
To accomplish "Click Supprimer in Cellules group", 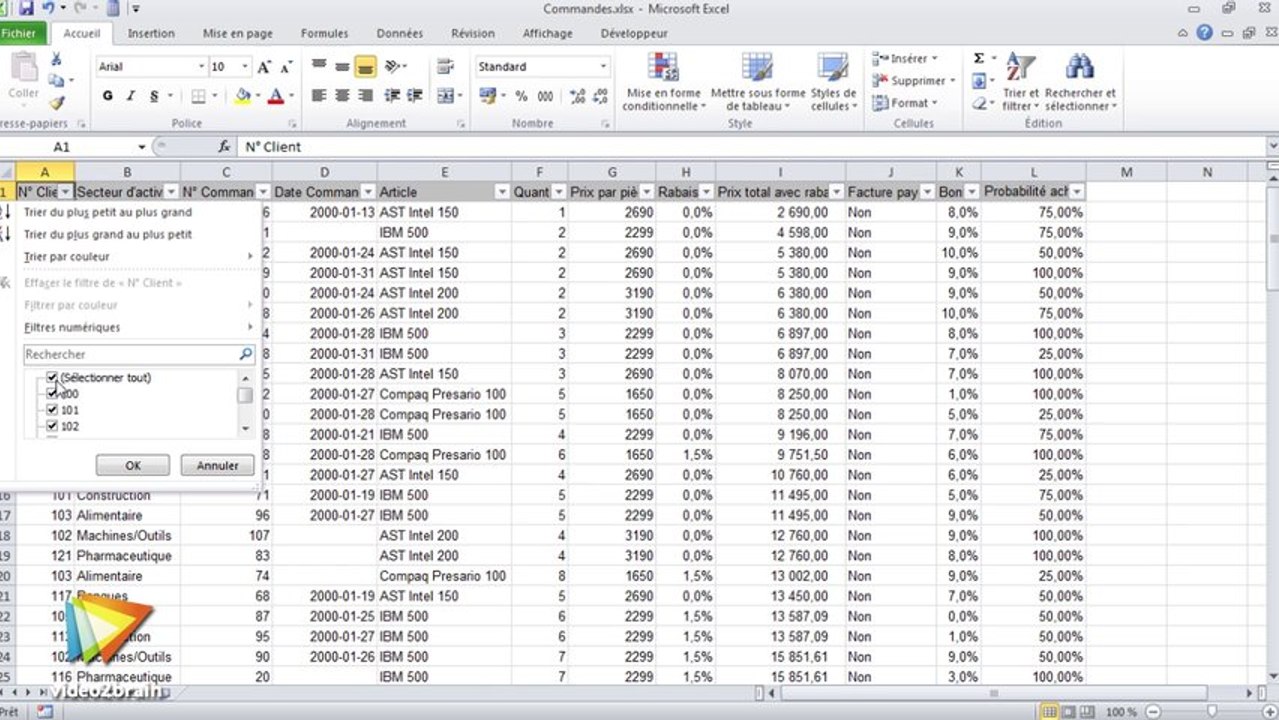I will [x=912, y=81].
